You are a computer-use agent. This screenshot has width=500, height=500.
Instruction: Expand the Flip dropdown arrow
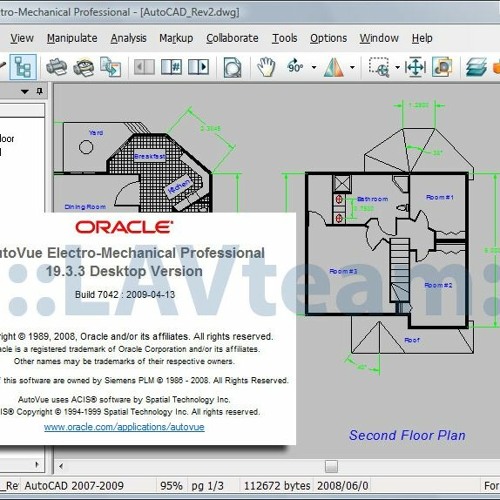(352, 67)
